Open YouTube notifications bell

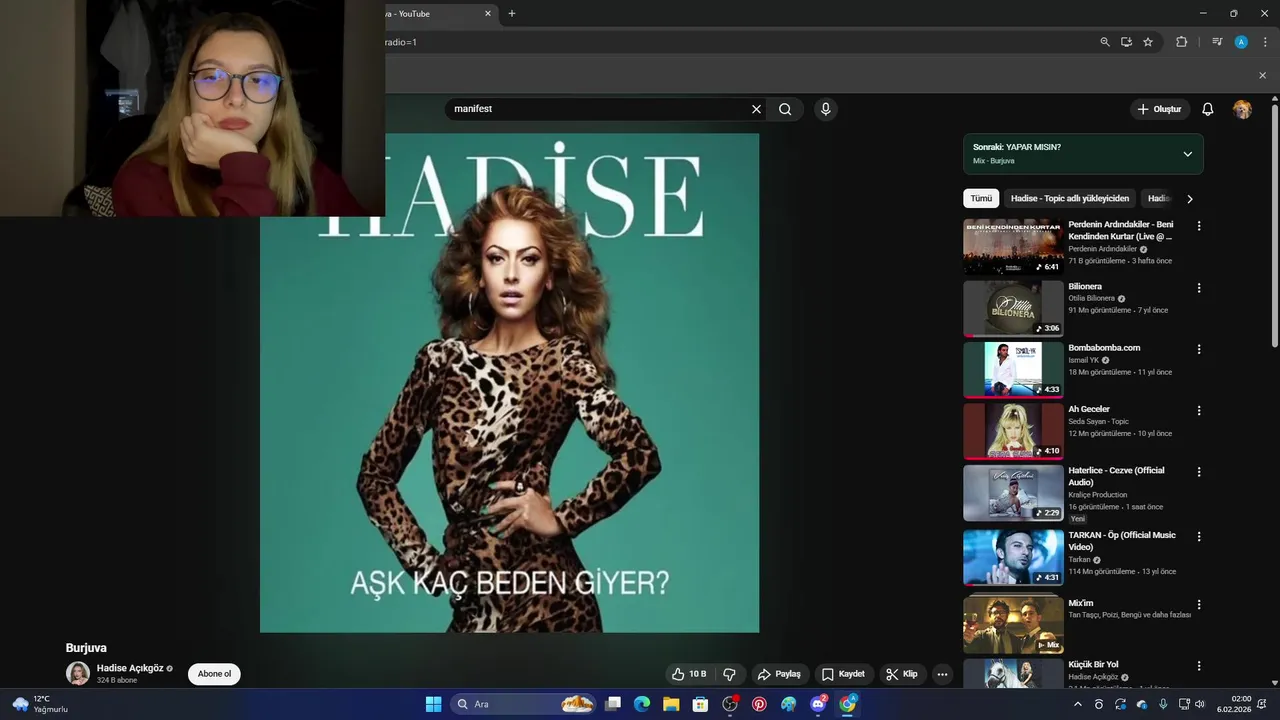pyautogui.click(x=1207, y=109)
